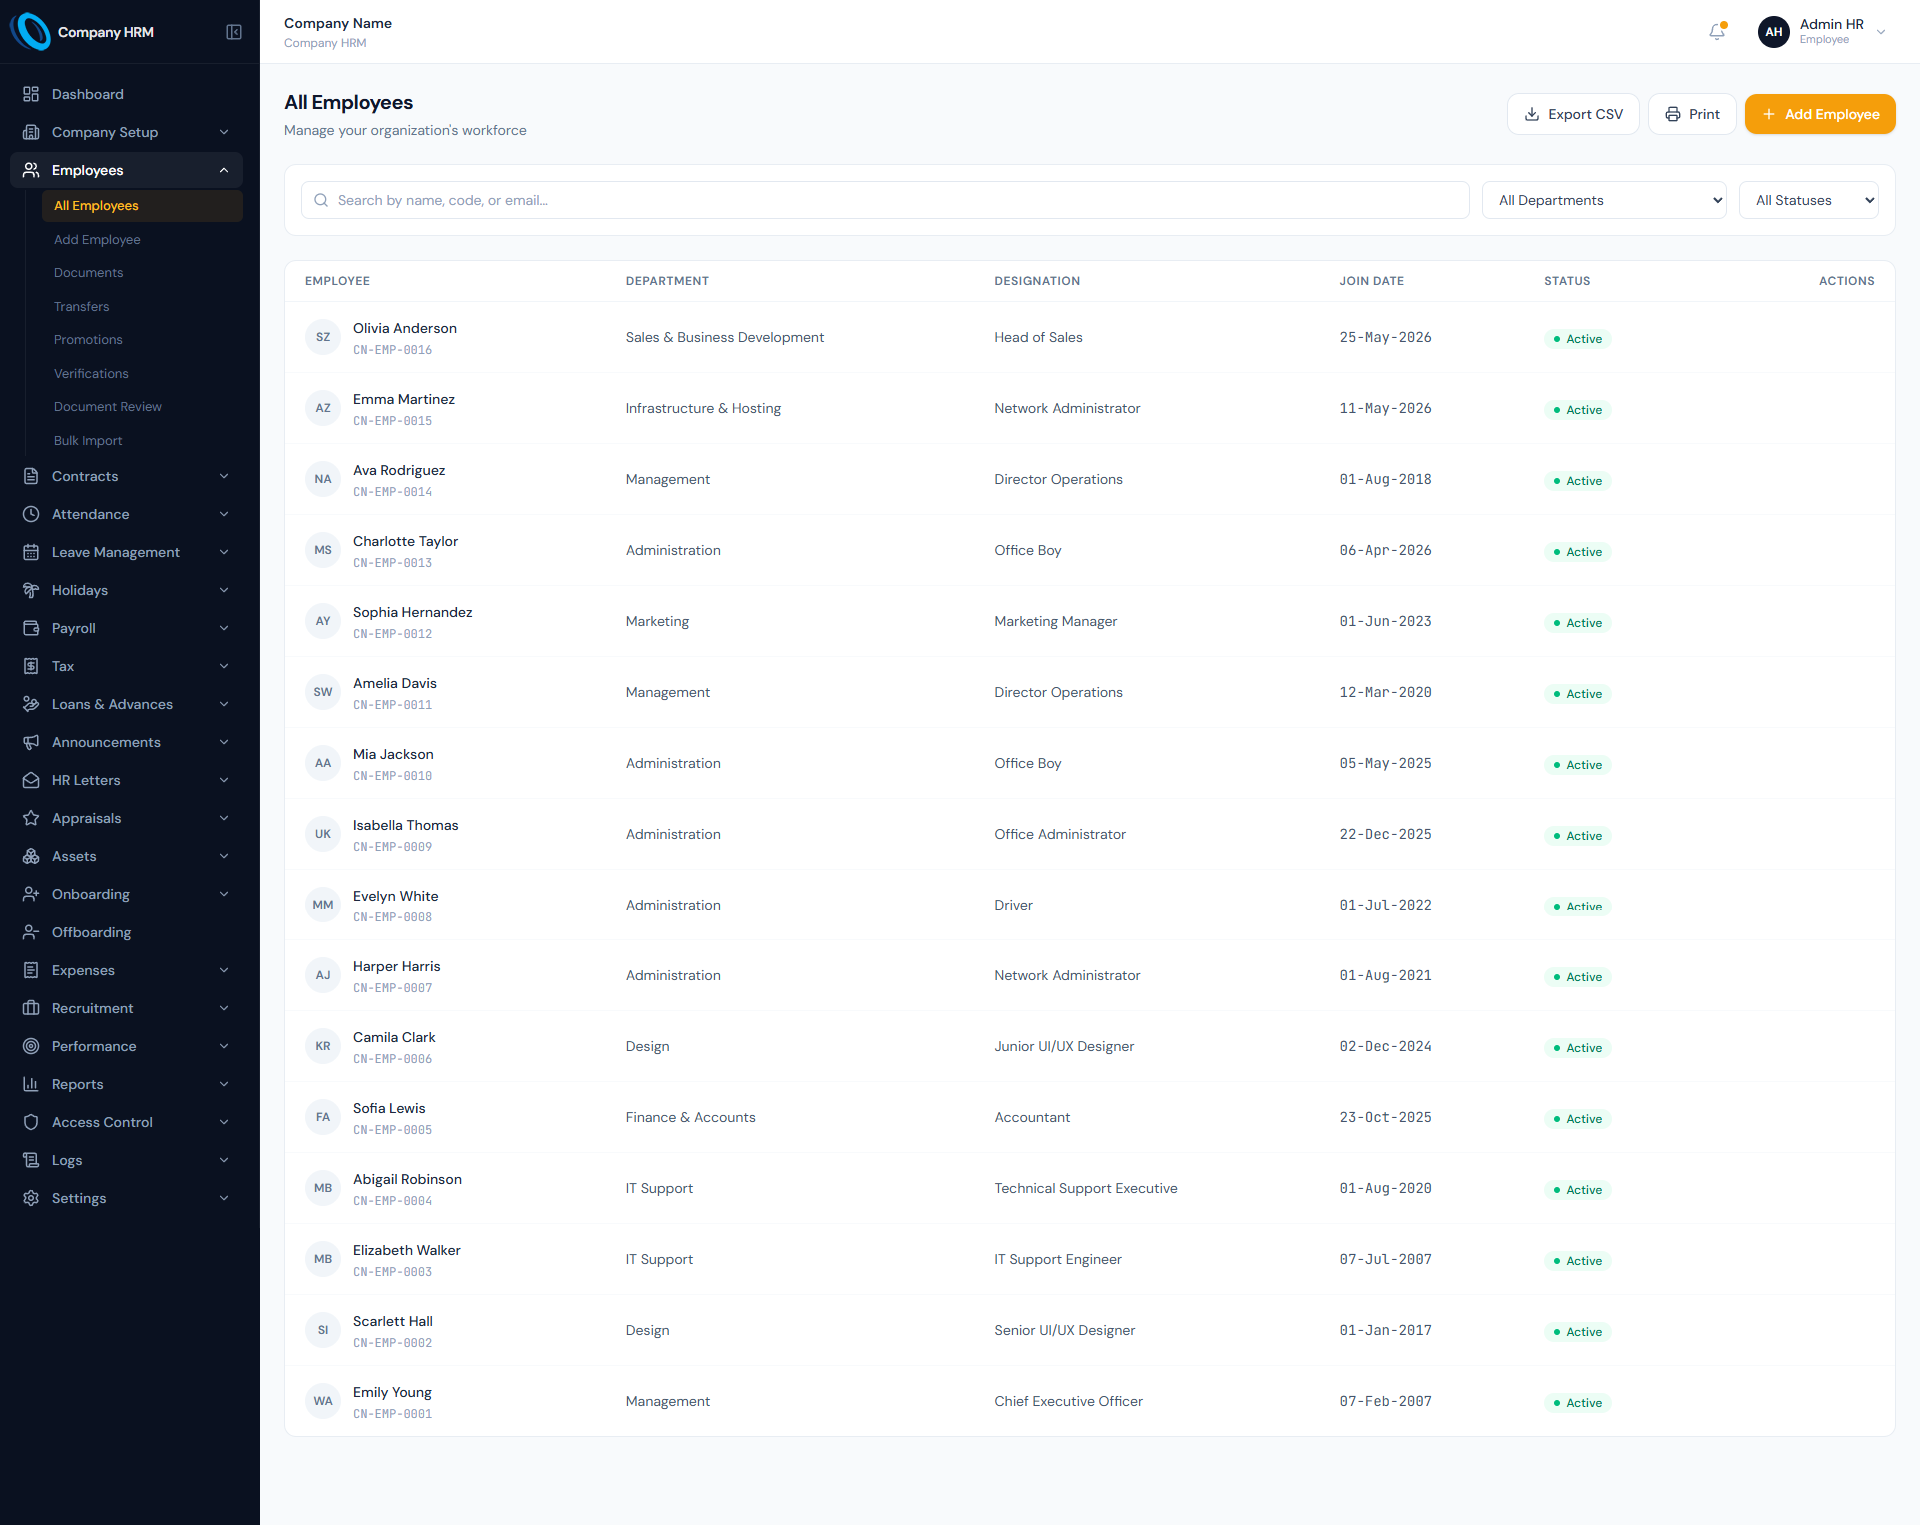1920x1525 pixels.
Task: Click the Finance & Accounts department cell
Action: coord(690,1117)
